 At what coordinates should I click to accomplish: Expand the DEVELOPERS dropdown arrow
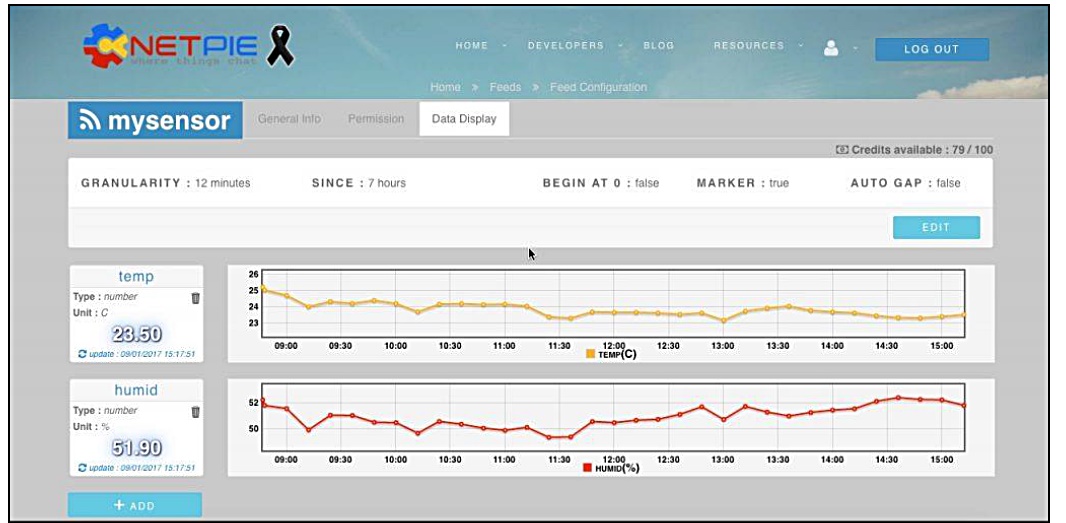tap(620, 47)
